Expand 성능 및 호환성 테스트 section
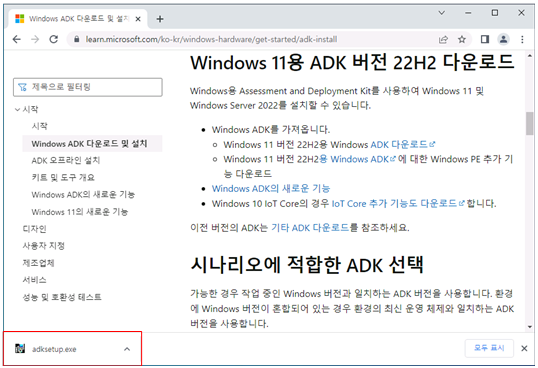 [62, 297]
